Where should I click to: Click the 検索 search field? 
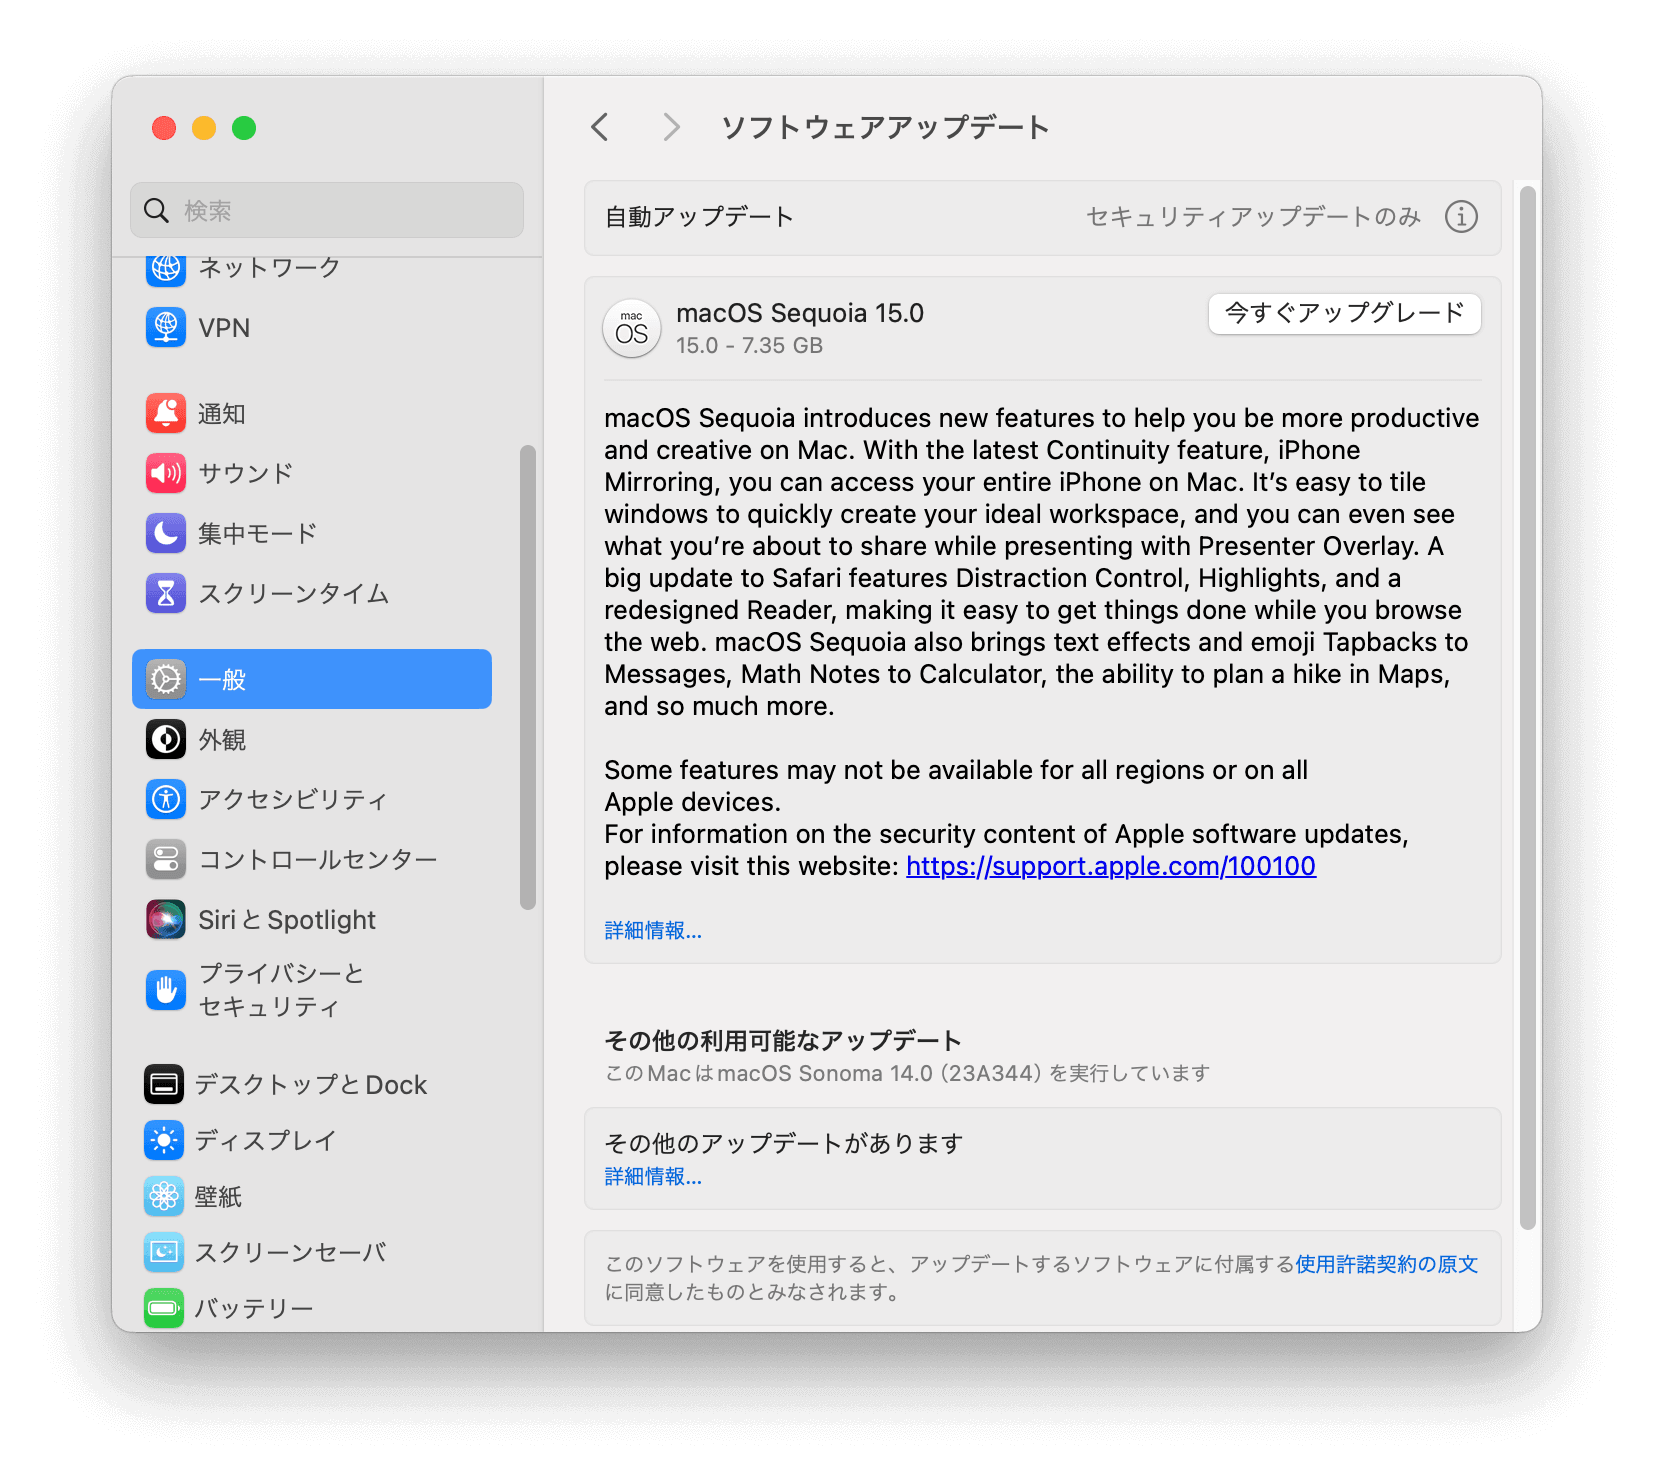tap(327, 210)
